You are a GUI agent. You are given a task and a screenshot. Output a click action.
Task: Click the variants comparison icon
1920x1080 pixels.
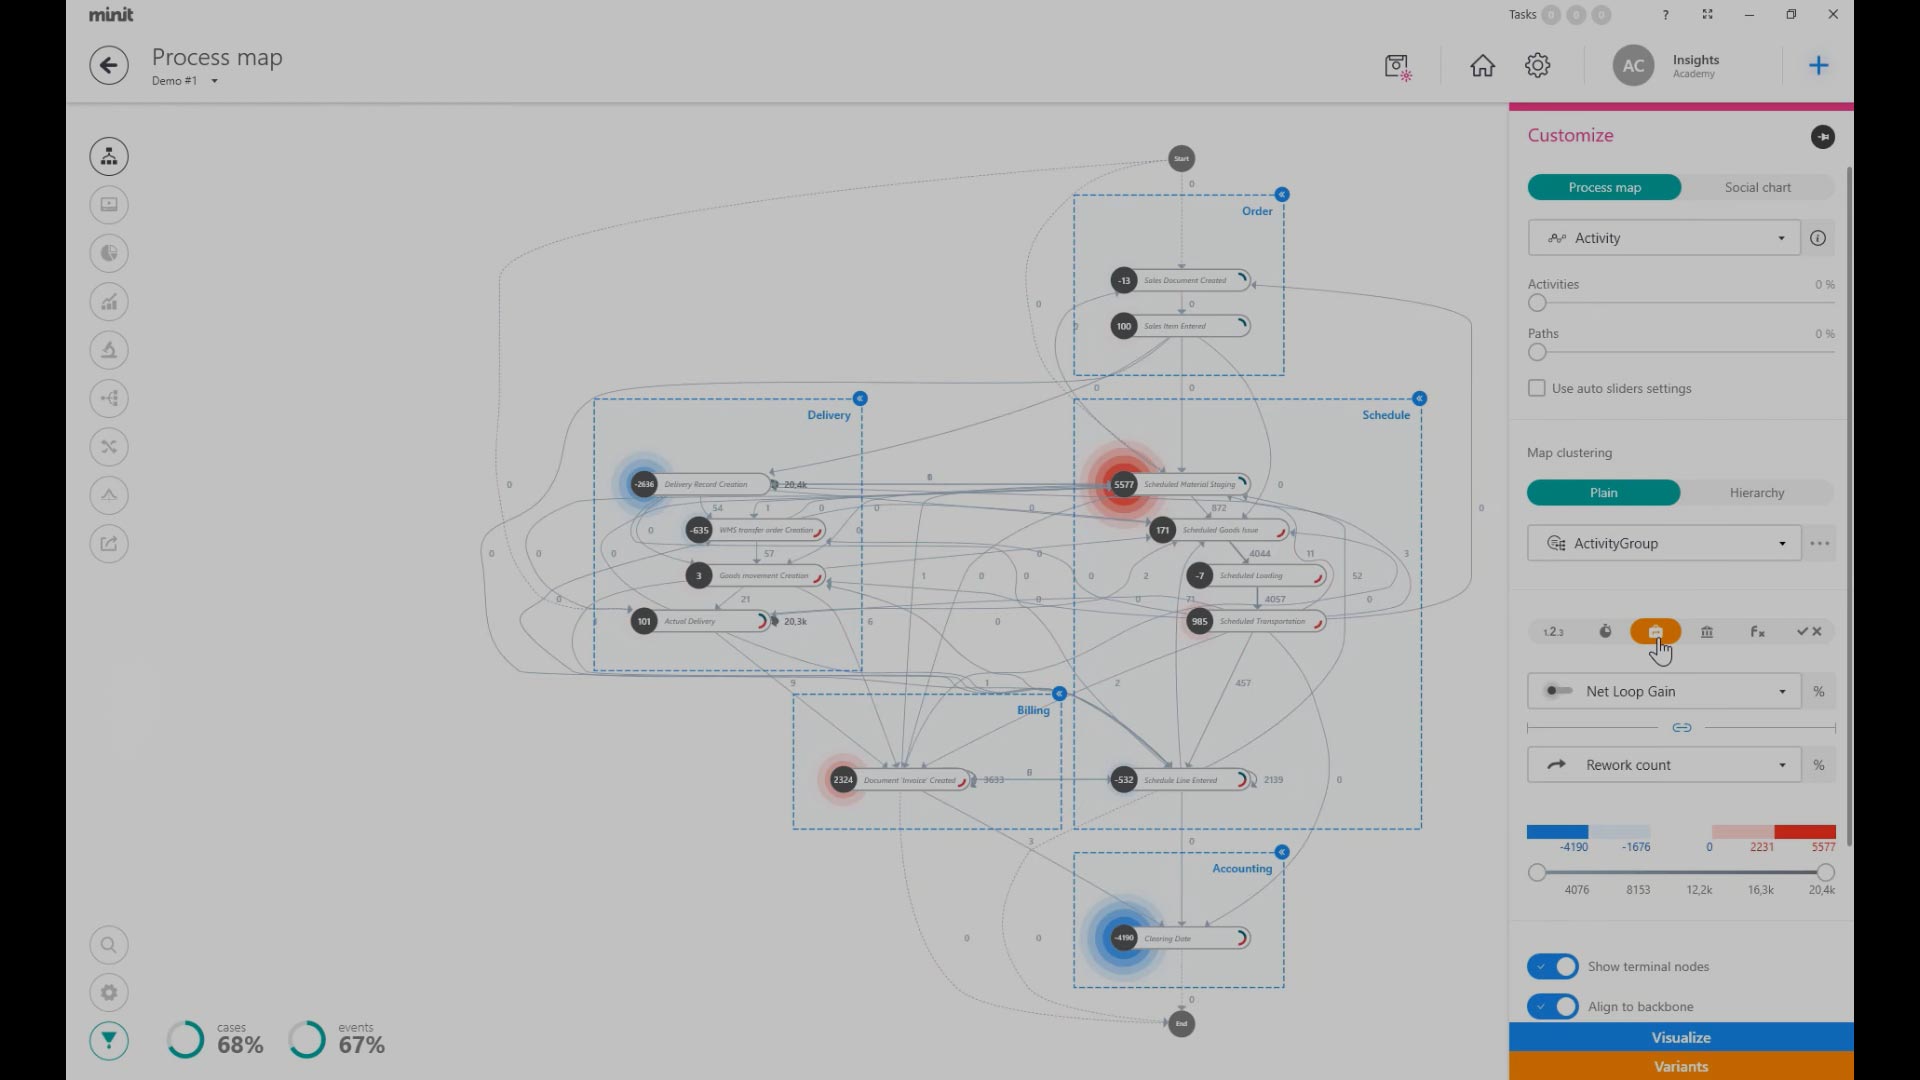point(108,446)
